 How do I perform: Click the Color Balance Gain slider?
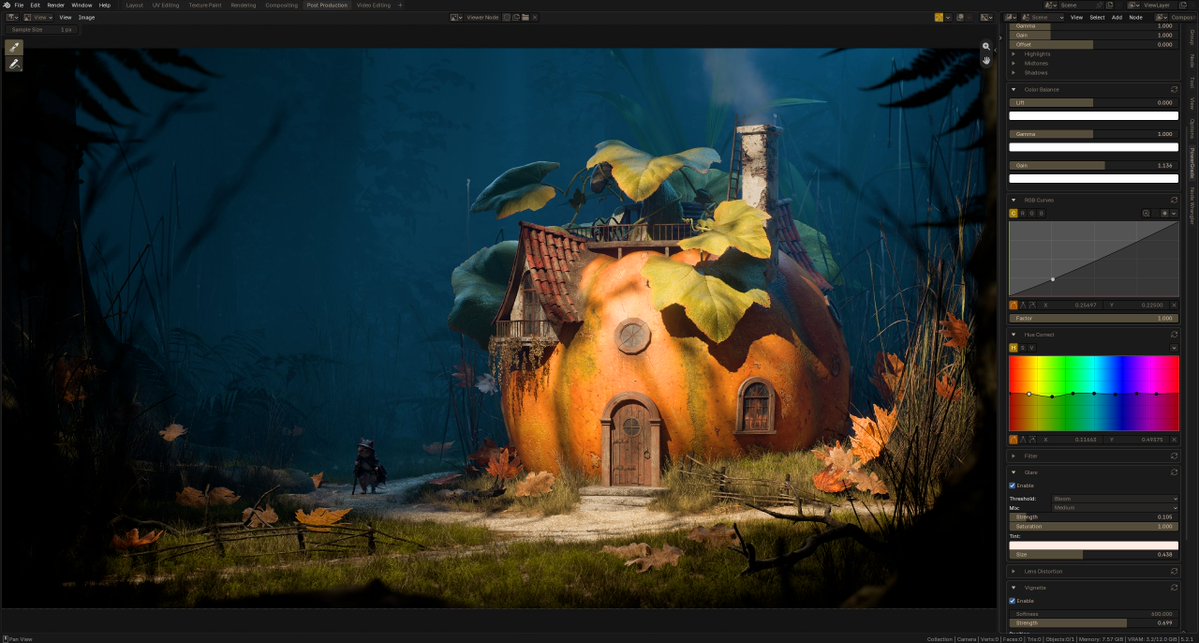1093,165
